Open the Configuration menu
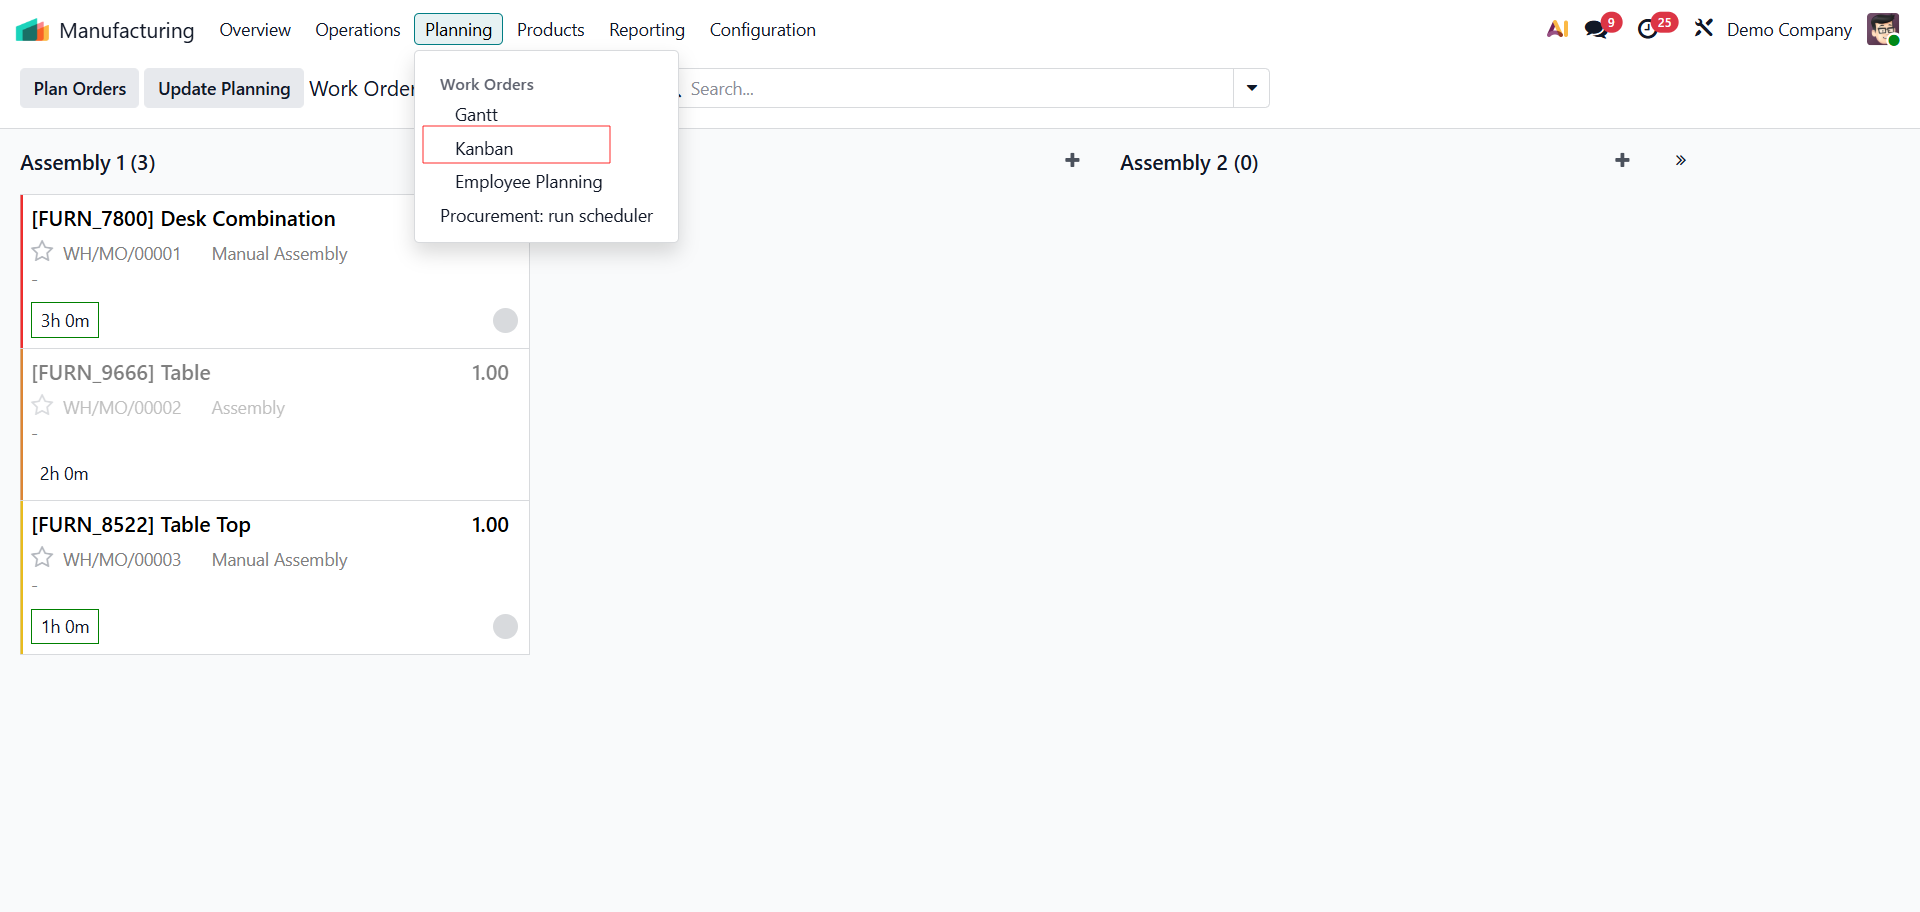This screenshot has height=912, width=1920. click(x=762, y=30)
